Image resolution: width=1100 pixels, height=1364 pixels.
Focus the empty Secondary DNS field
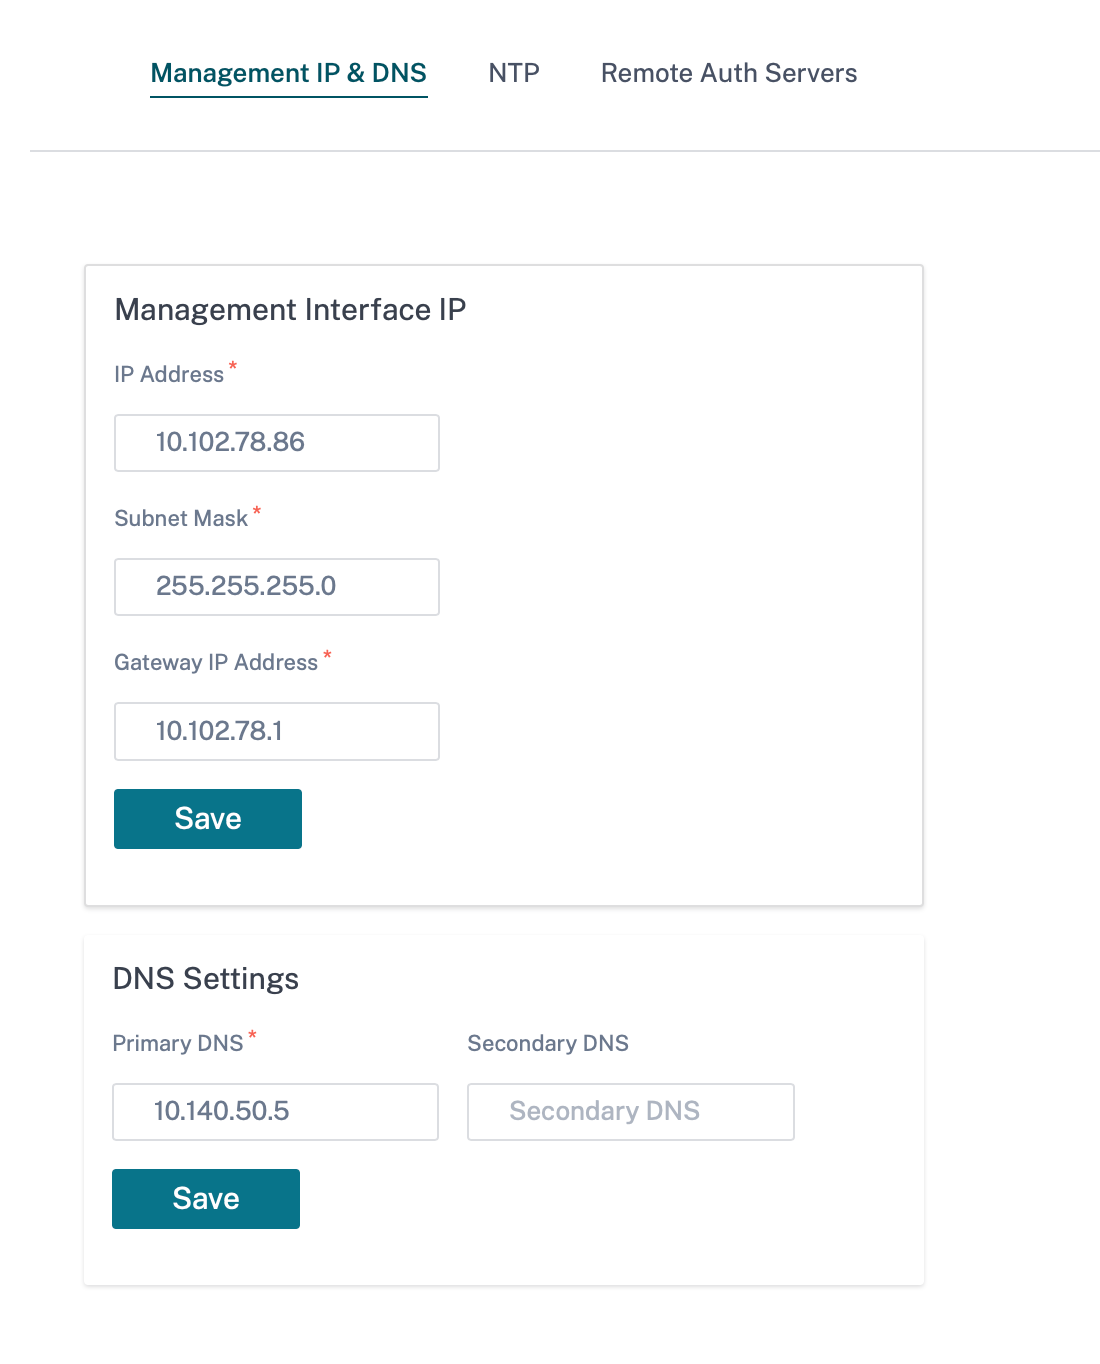[631, 1112]
